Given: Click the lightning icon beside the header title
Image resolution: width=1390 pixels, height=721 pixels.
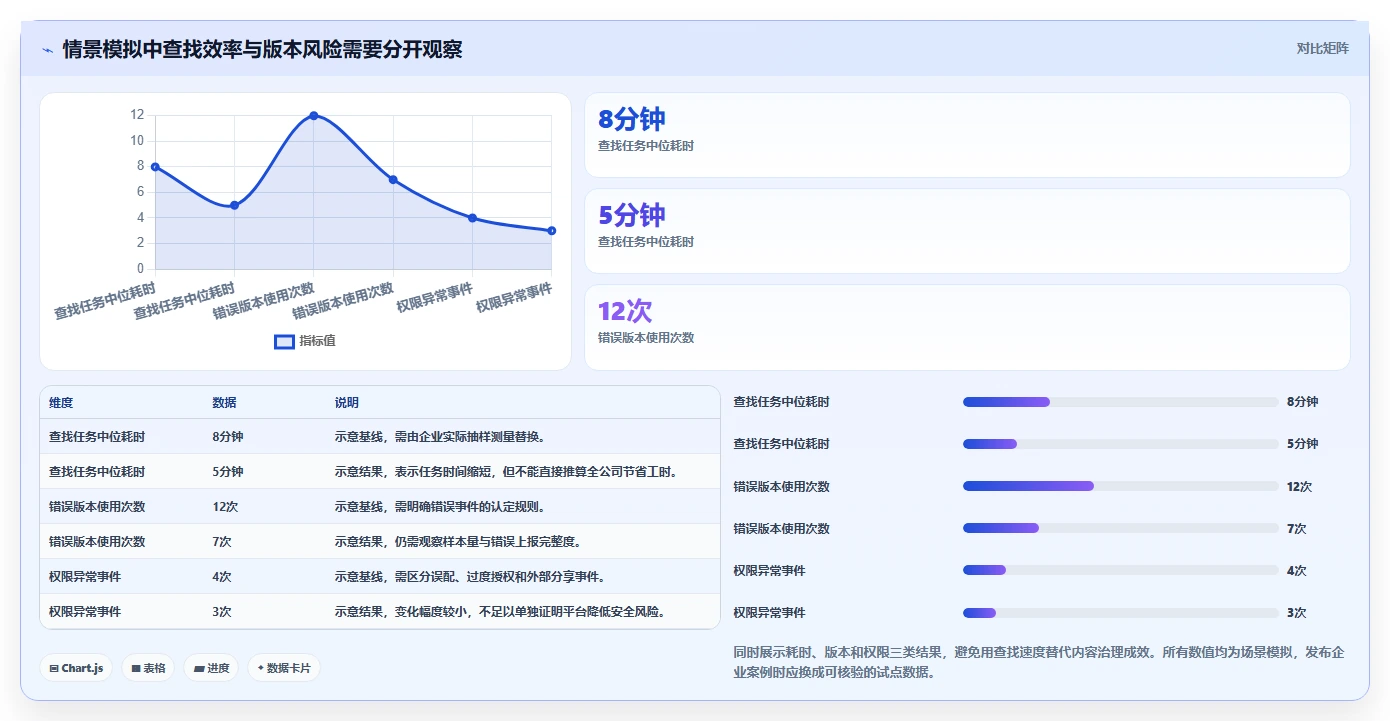Looking at the screenshot, I should [x=47, y=50].
